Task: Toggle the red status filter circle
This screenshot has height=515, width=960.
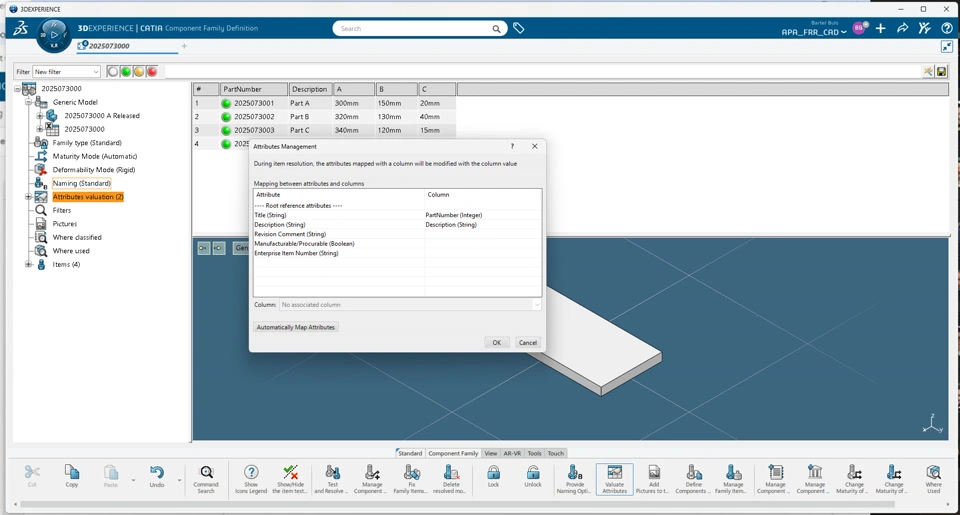Action: pos(152,72)
